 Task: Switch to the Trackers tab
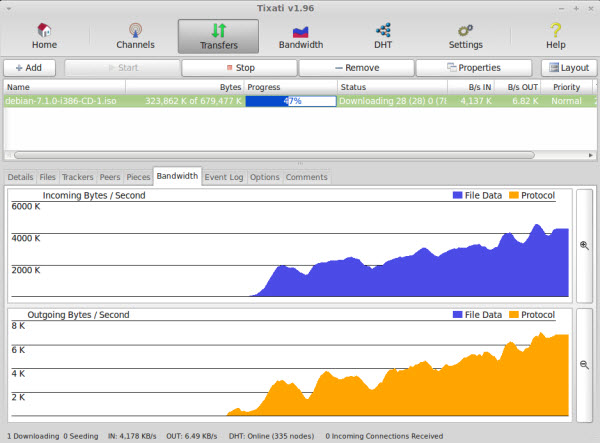78,177
